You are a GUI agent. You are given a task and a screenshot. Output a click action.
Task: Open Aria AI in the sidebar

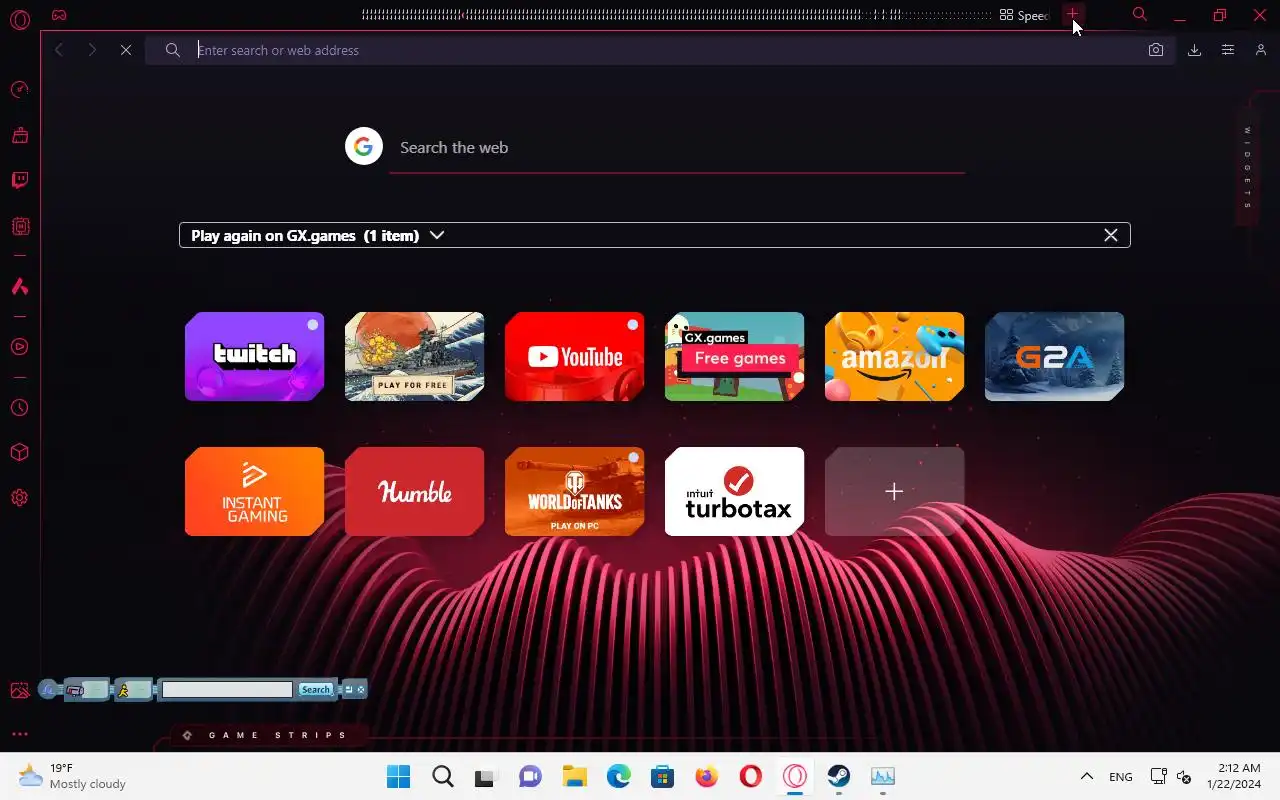(19, 287)
